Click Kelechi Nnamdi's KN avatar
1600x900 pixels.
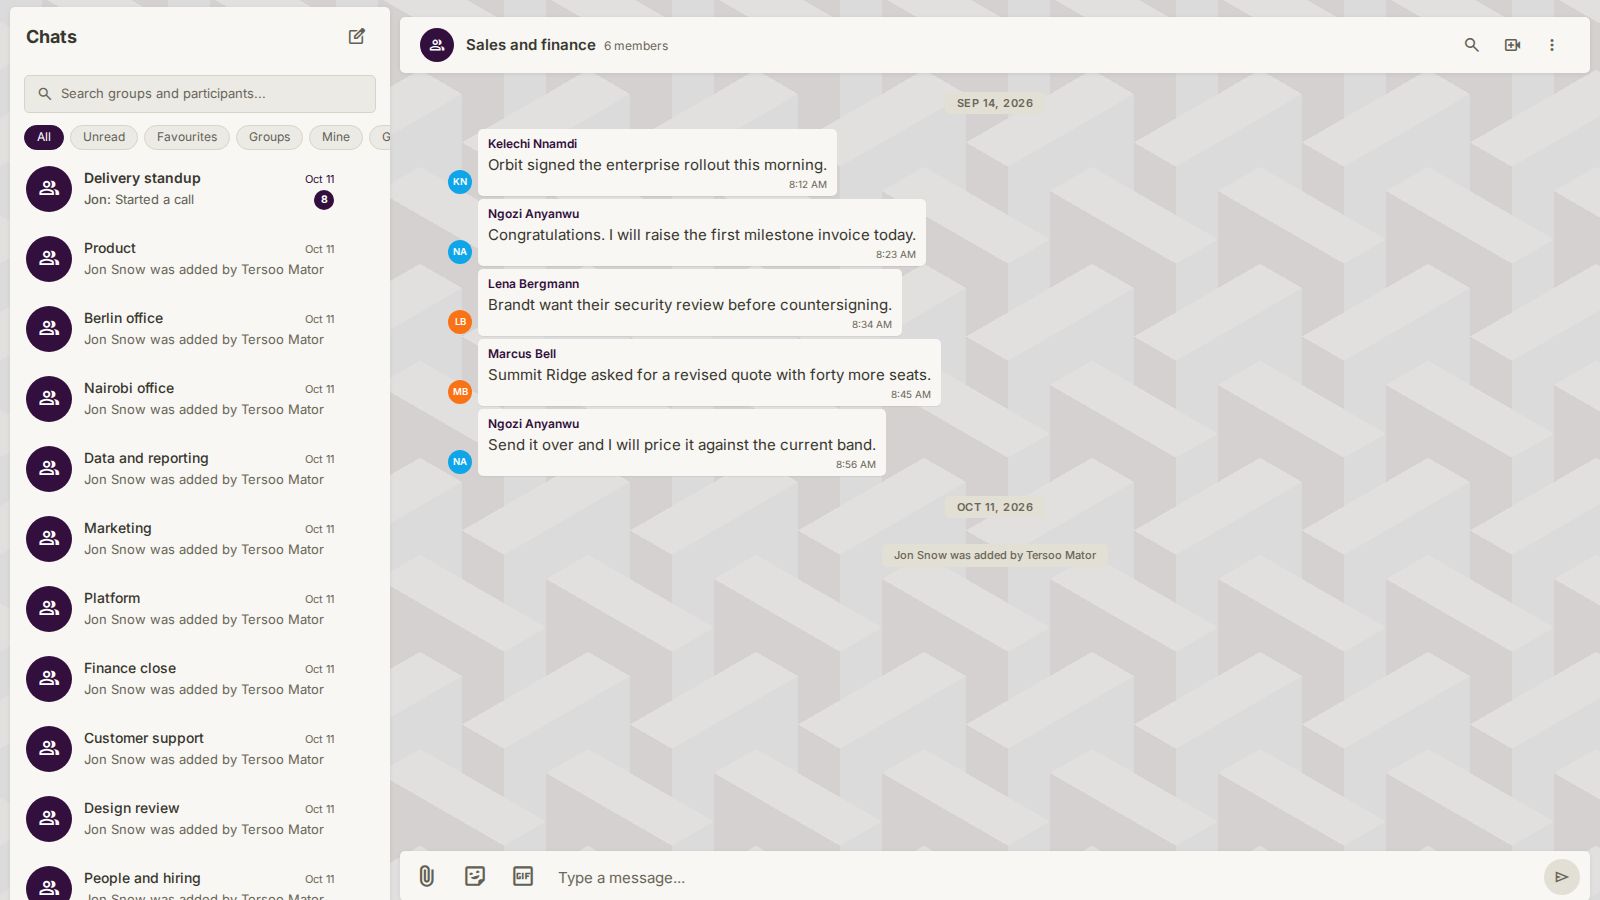460,182
